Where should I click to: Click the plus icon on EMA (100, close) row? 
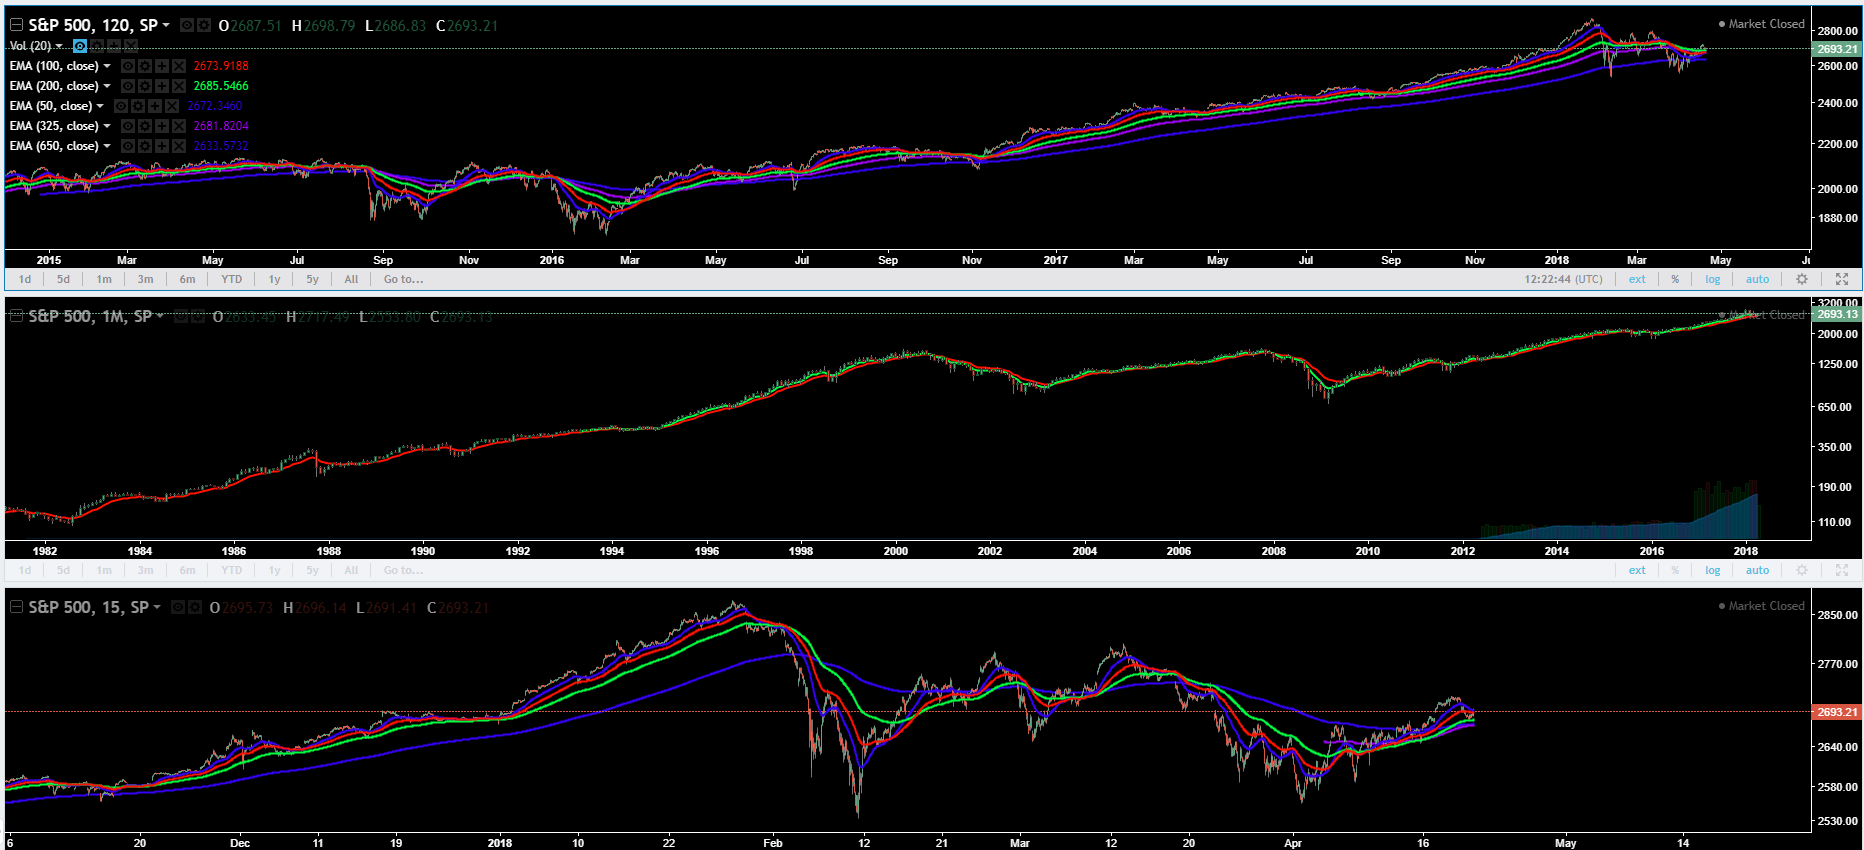tap(162, 66)
